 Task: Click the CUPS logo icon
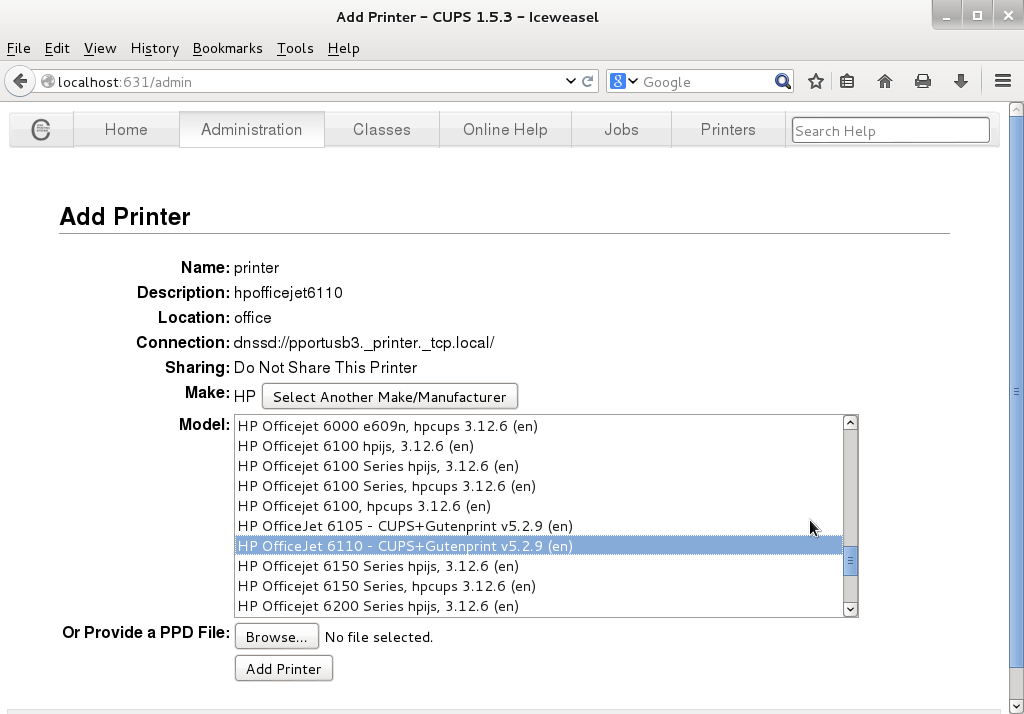pos(40,129)
